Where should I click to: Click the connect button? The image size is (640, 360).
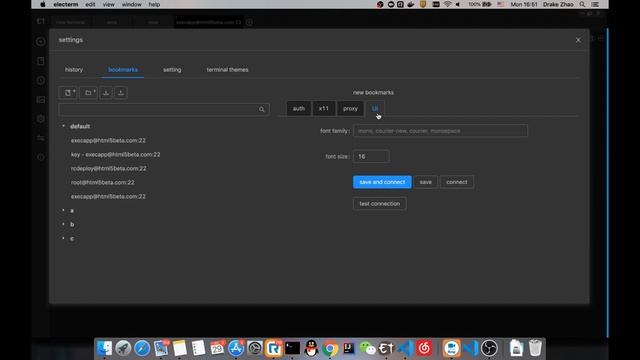click(x=457, y=182)
